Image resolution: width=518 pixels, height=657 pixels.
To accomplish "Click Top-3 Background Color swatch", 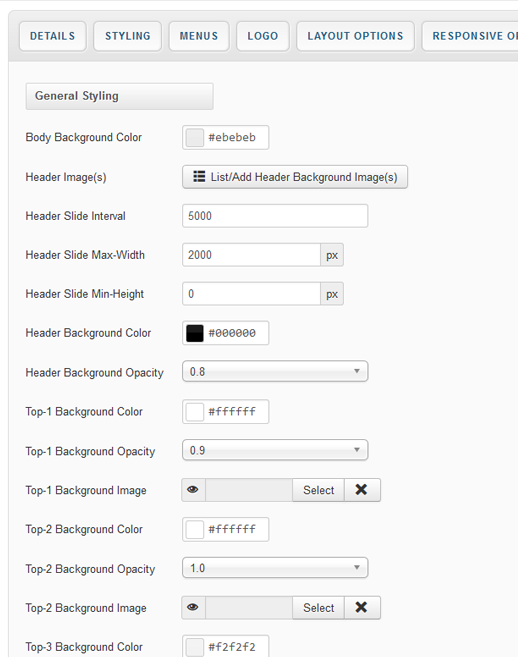I will [194, 647].
